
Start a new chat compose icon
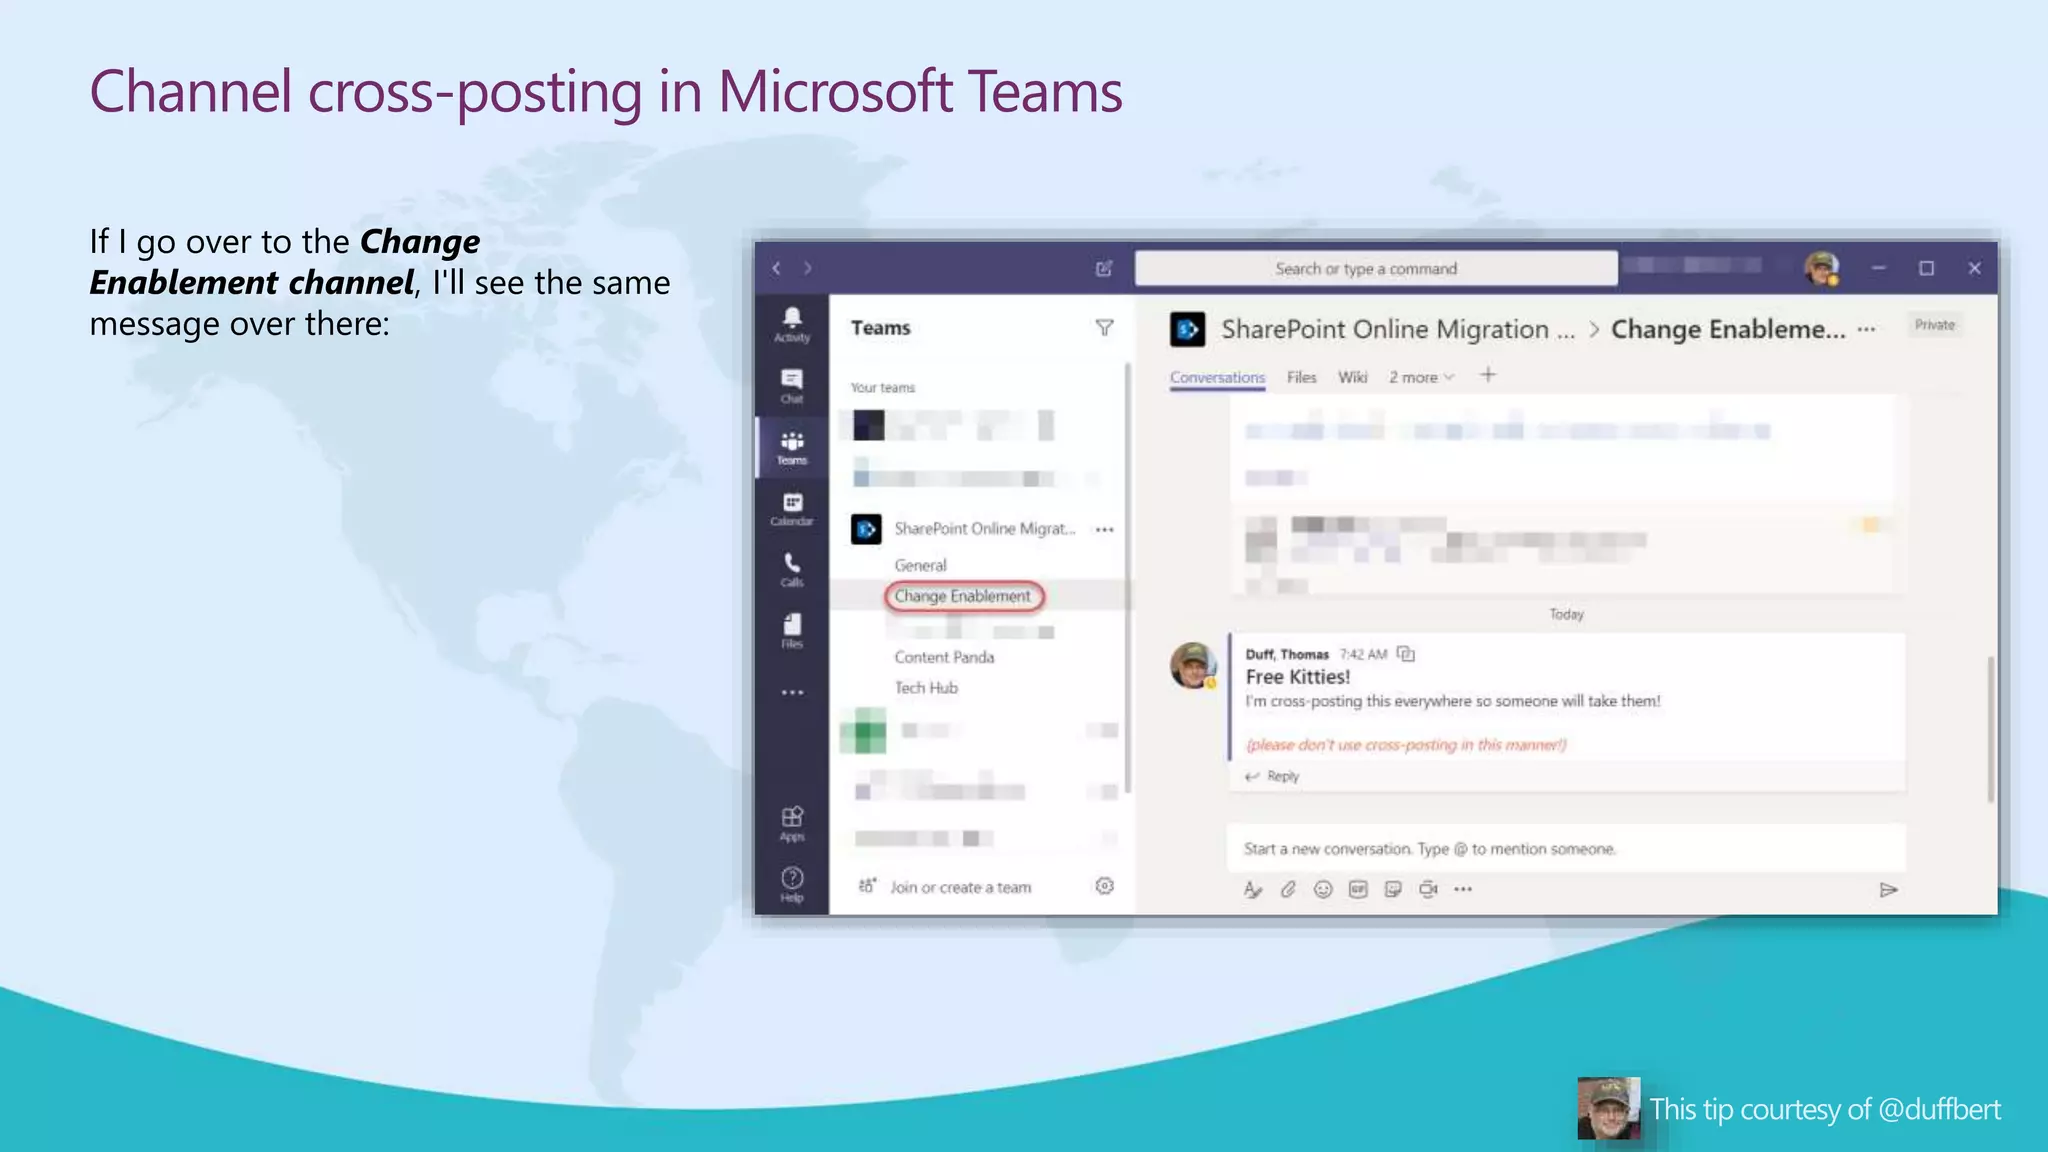coord(1104,268)
